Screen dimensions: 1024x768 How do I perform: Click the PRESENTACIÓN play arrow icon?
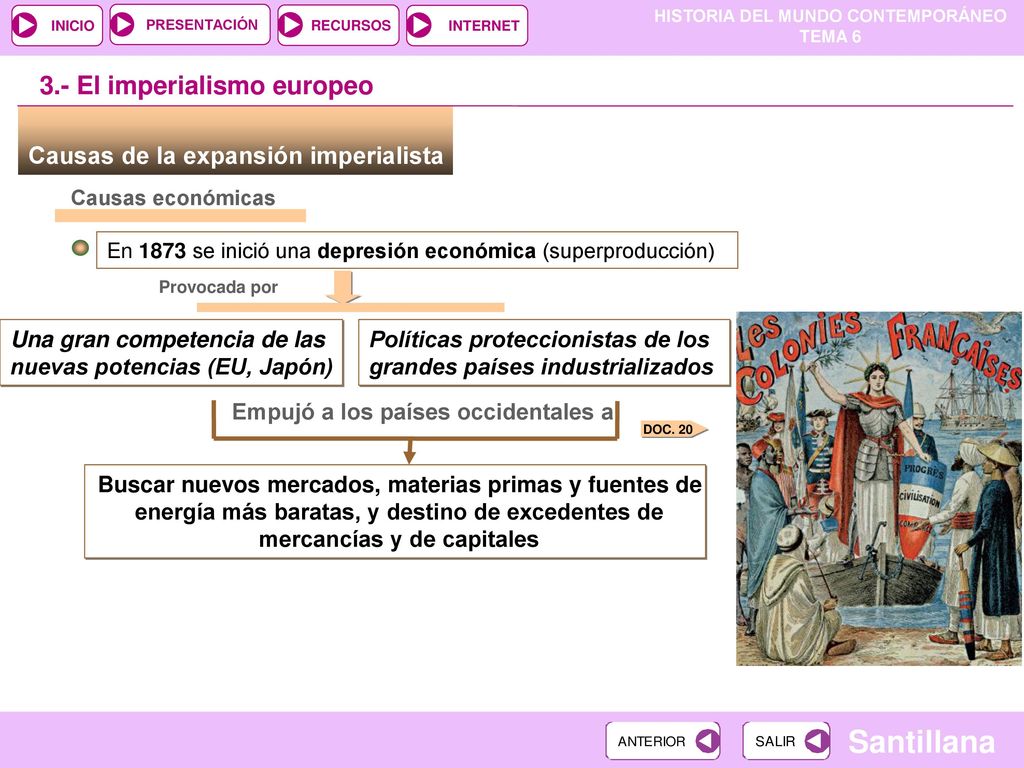coord(122,25)
